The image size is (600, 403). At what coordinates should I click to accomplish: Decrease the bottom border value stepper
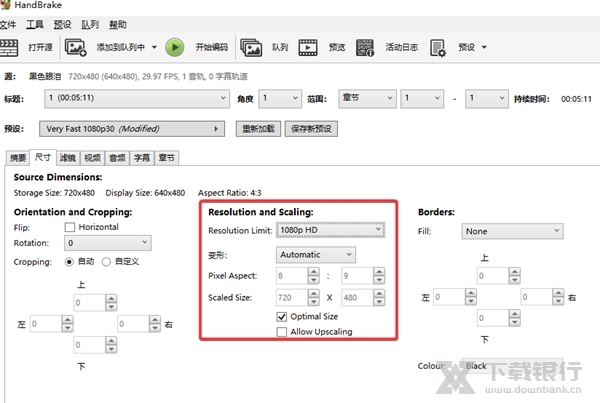pyautogui.click(x=515, y=322)
